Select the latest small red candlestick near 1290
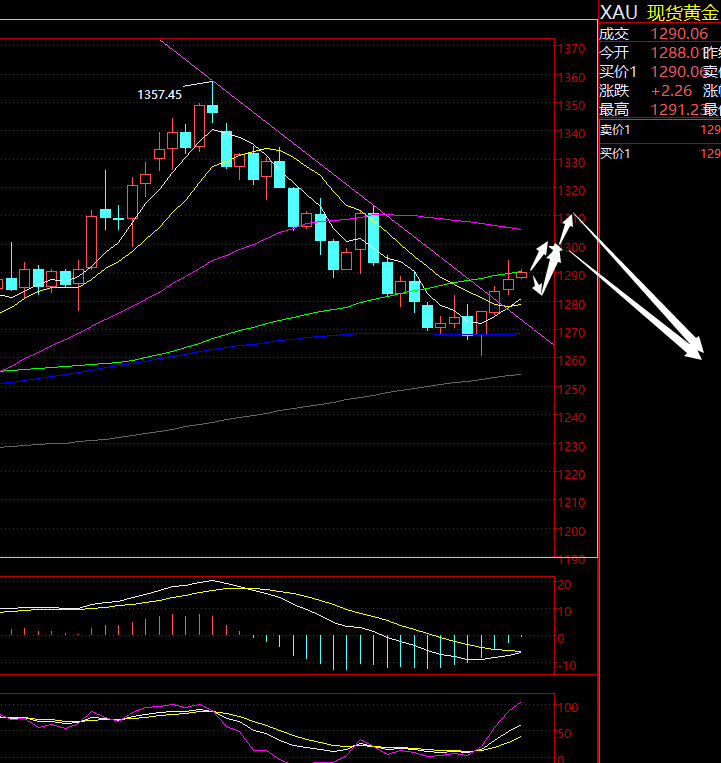Viewport: 721px width, 763px height. click(x=522, y=274)
